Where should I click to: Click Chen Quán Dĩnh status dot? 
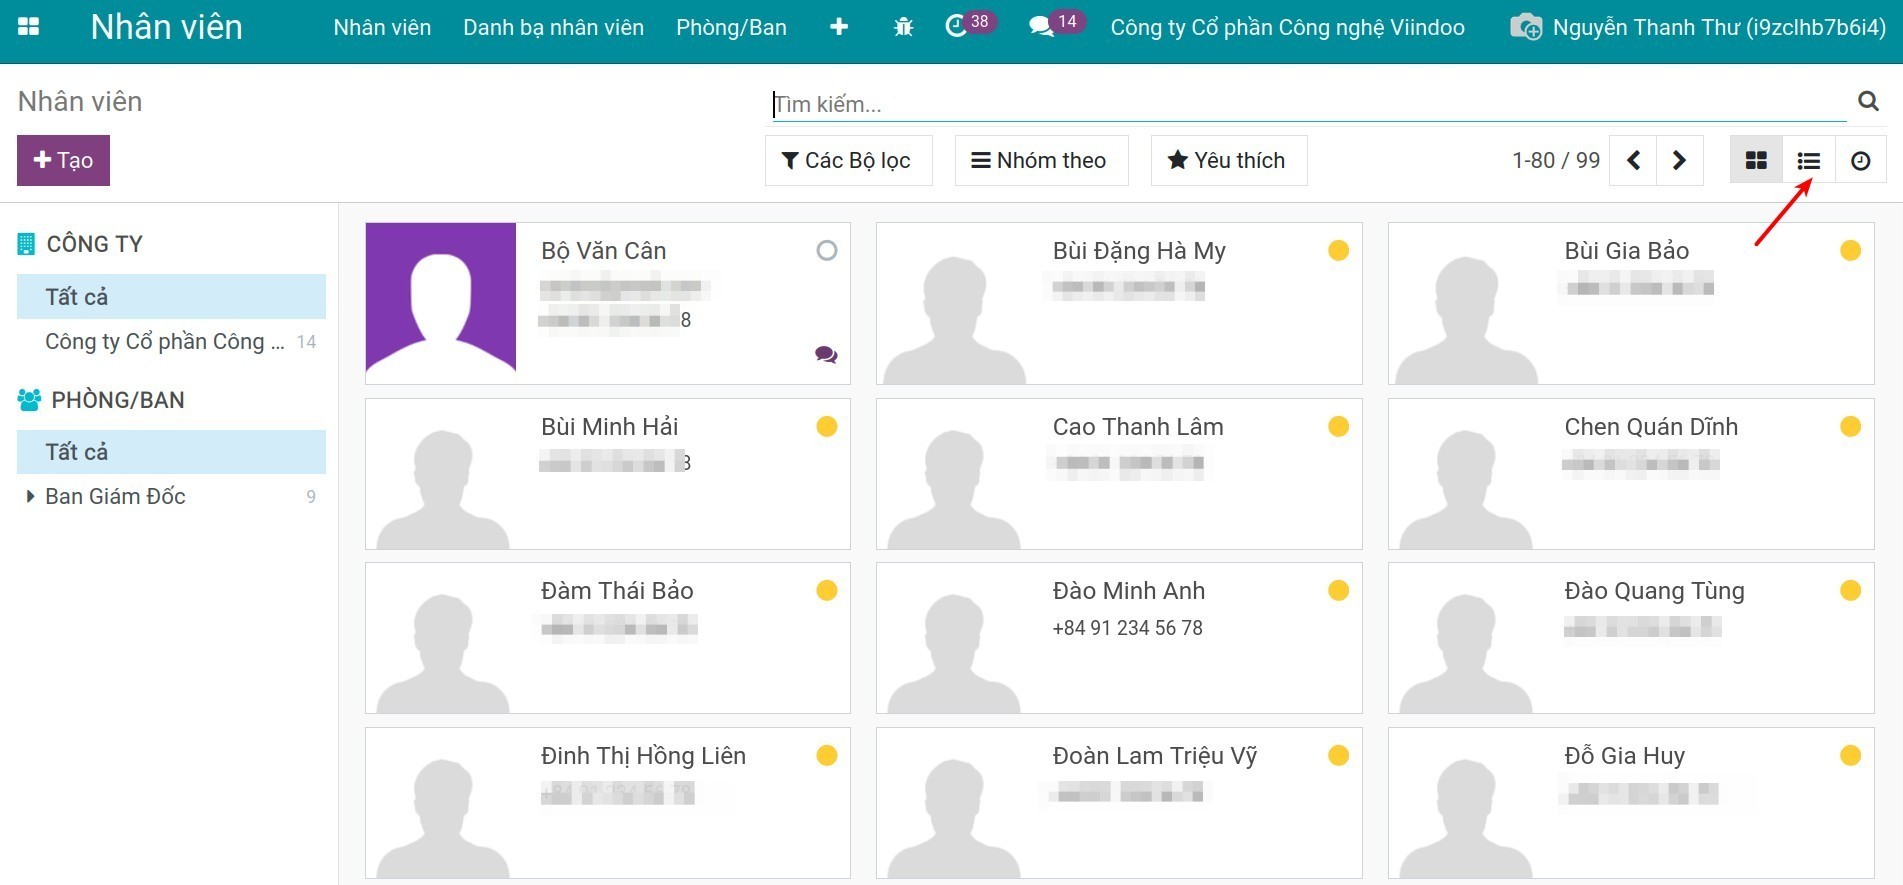1850,426
